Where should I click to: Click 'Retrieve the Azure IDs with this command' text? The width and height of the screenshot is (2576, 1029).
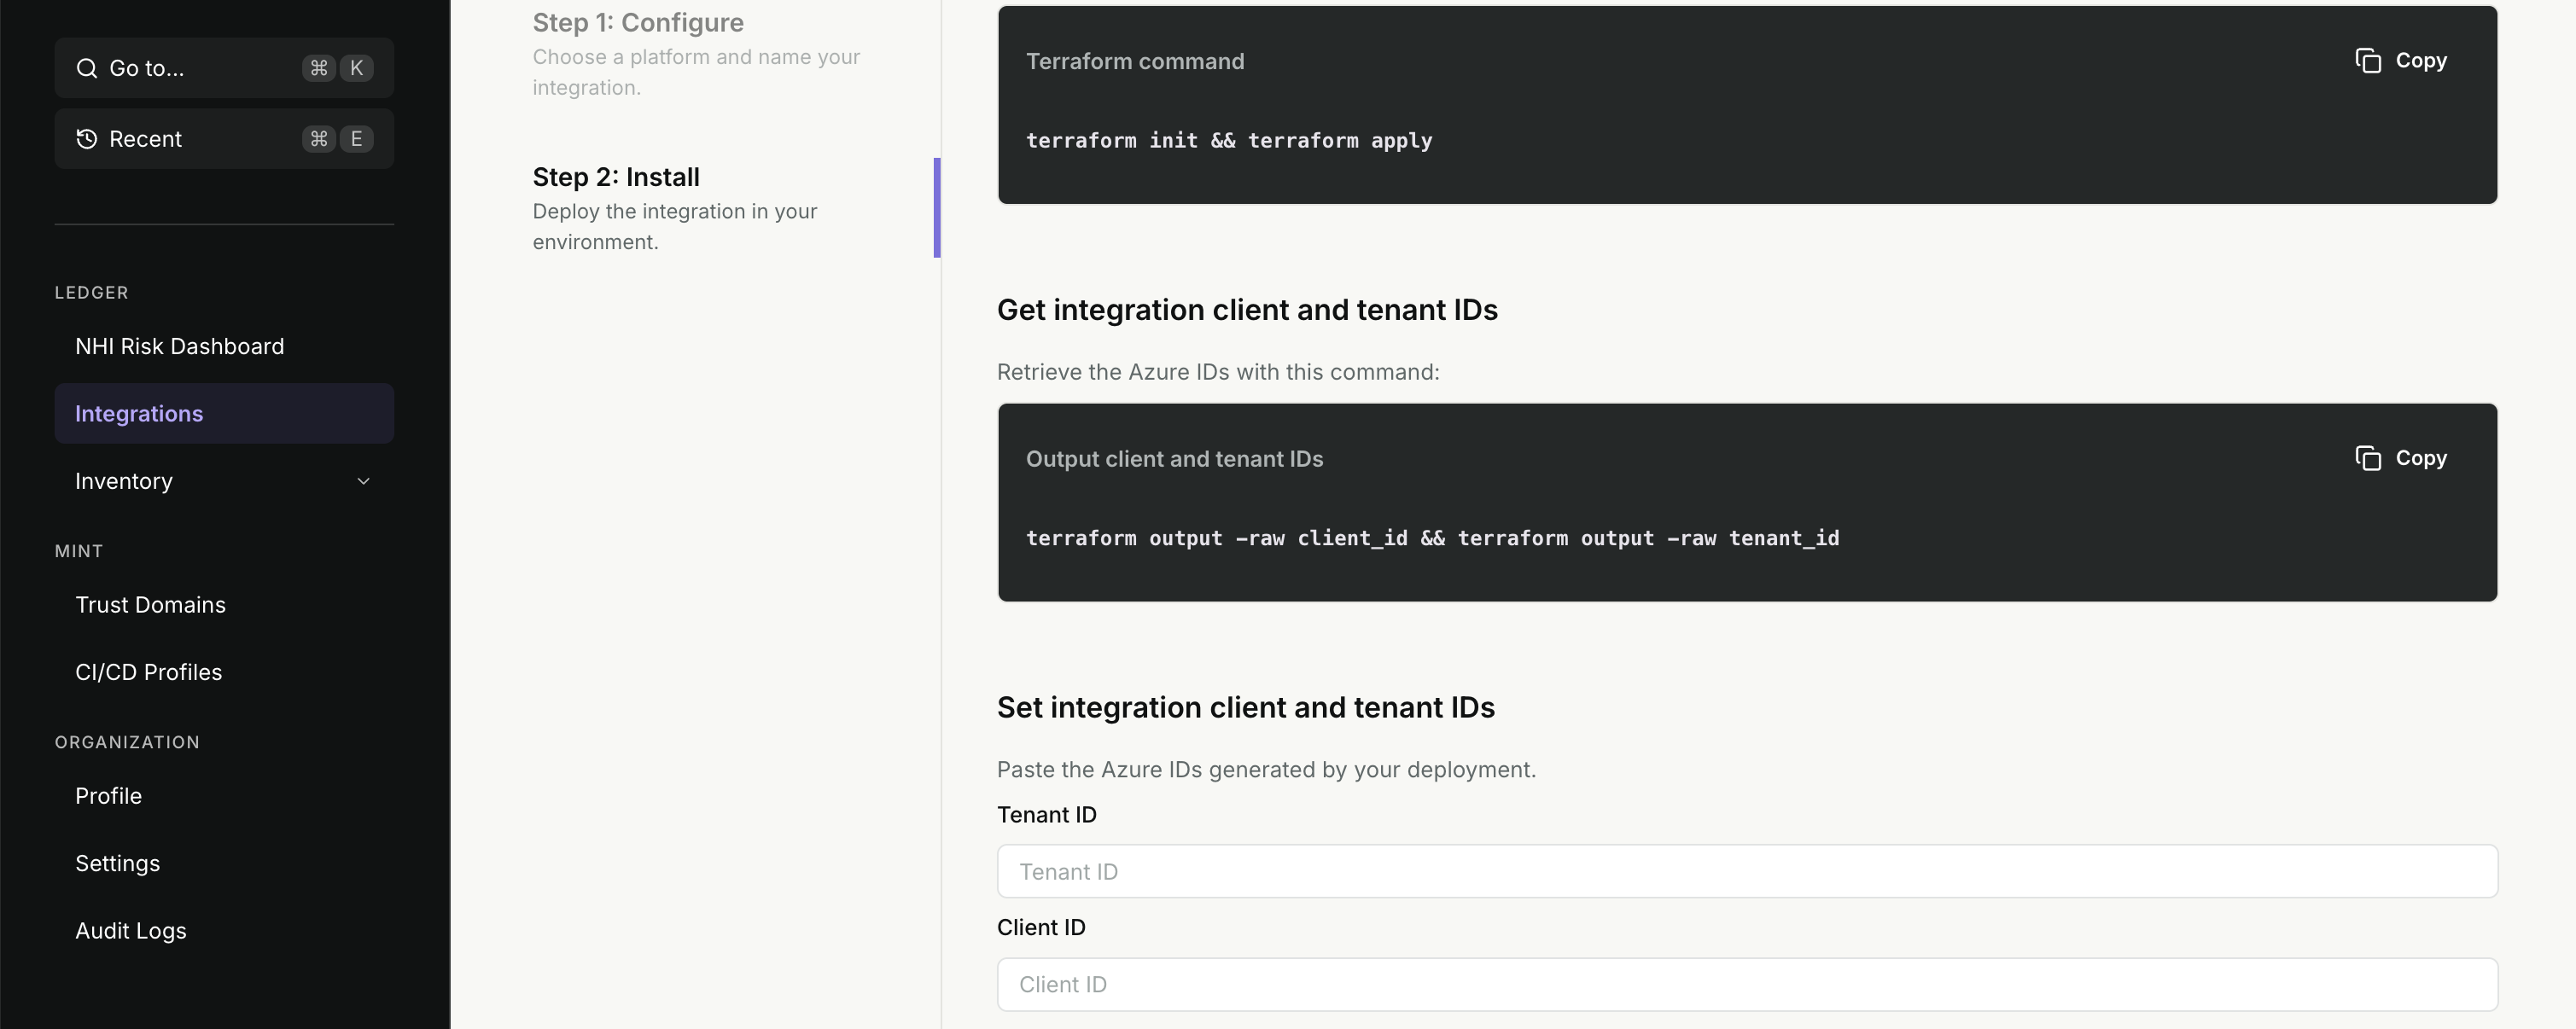point(1218,372)
